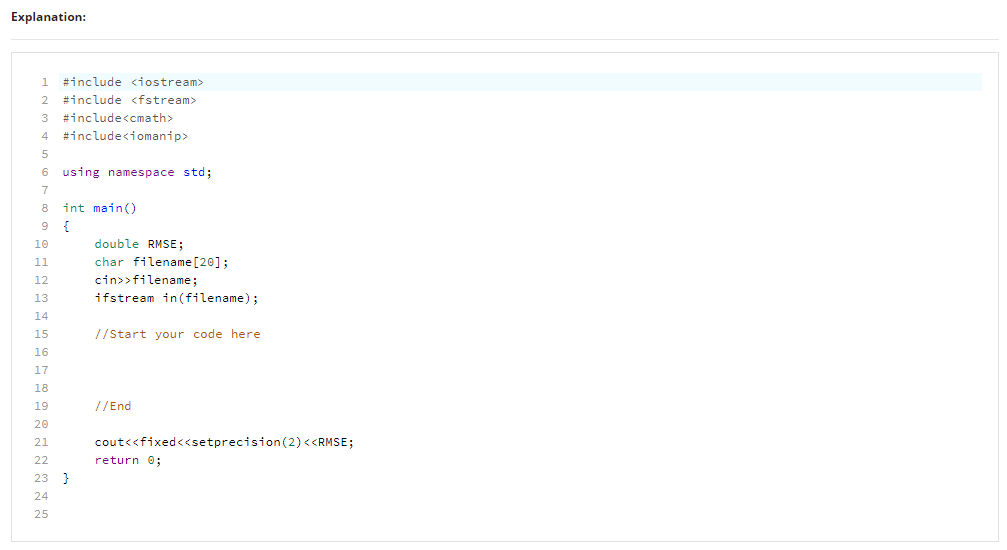Click the '#include<iomanip>' code line
Viewport: 1007px width, 550px height.
(x=125, y=136)
